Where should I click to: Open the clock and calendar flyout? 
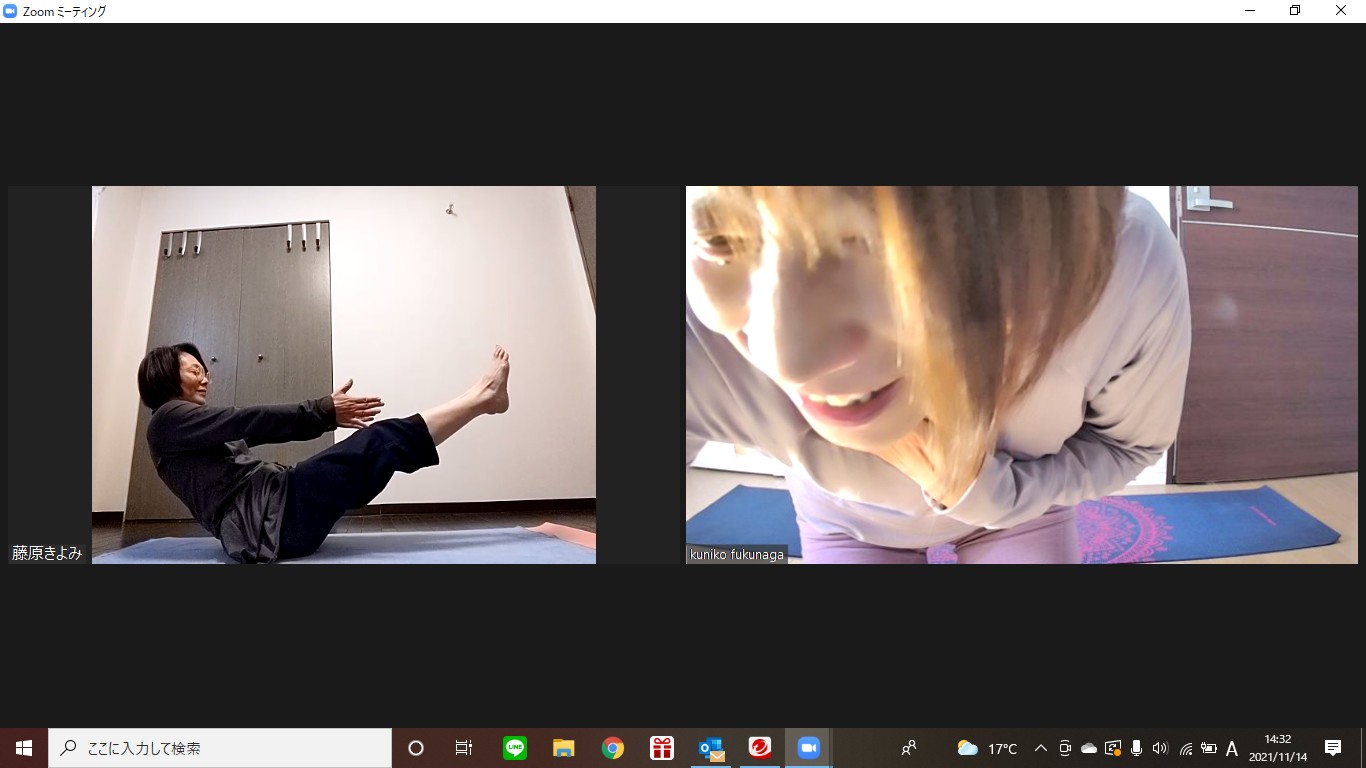[1278, 748]
